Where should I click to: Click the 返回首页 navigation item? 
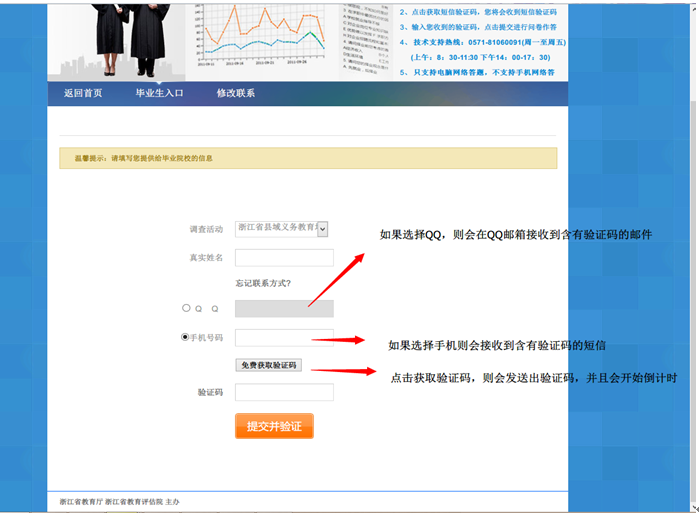(x=83, y=93)
